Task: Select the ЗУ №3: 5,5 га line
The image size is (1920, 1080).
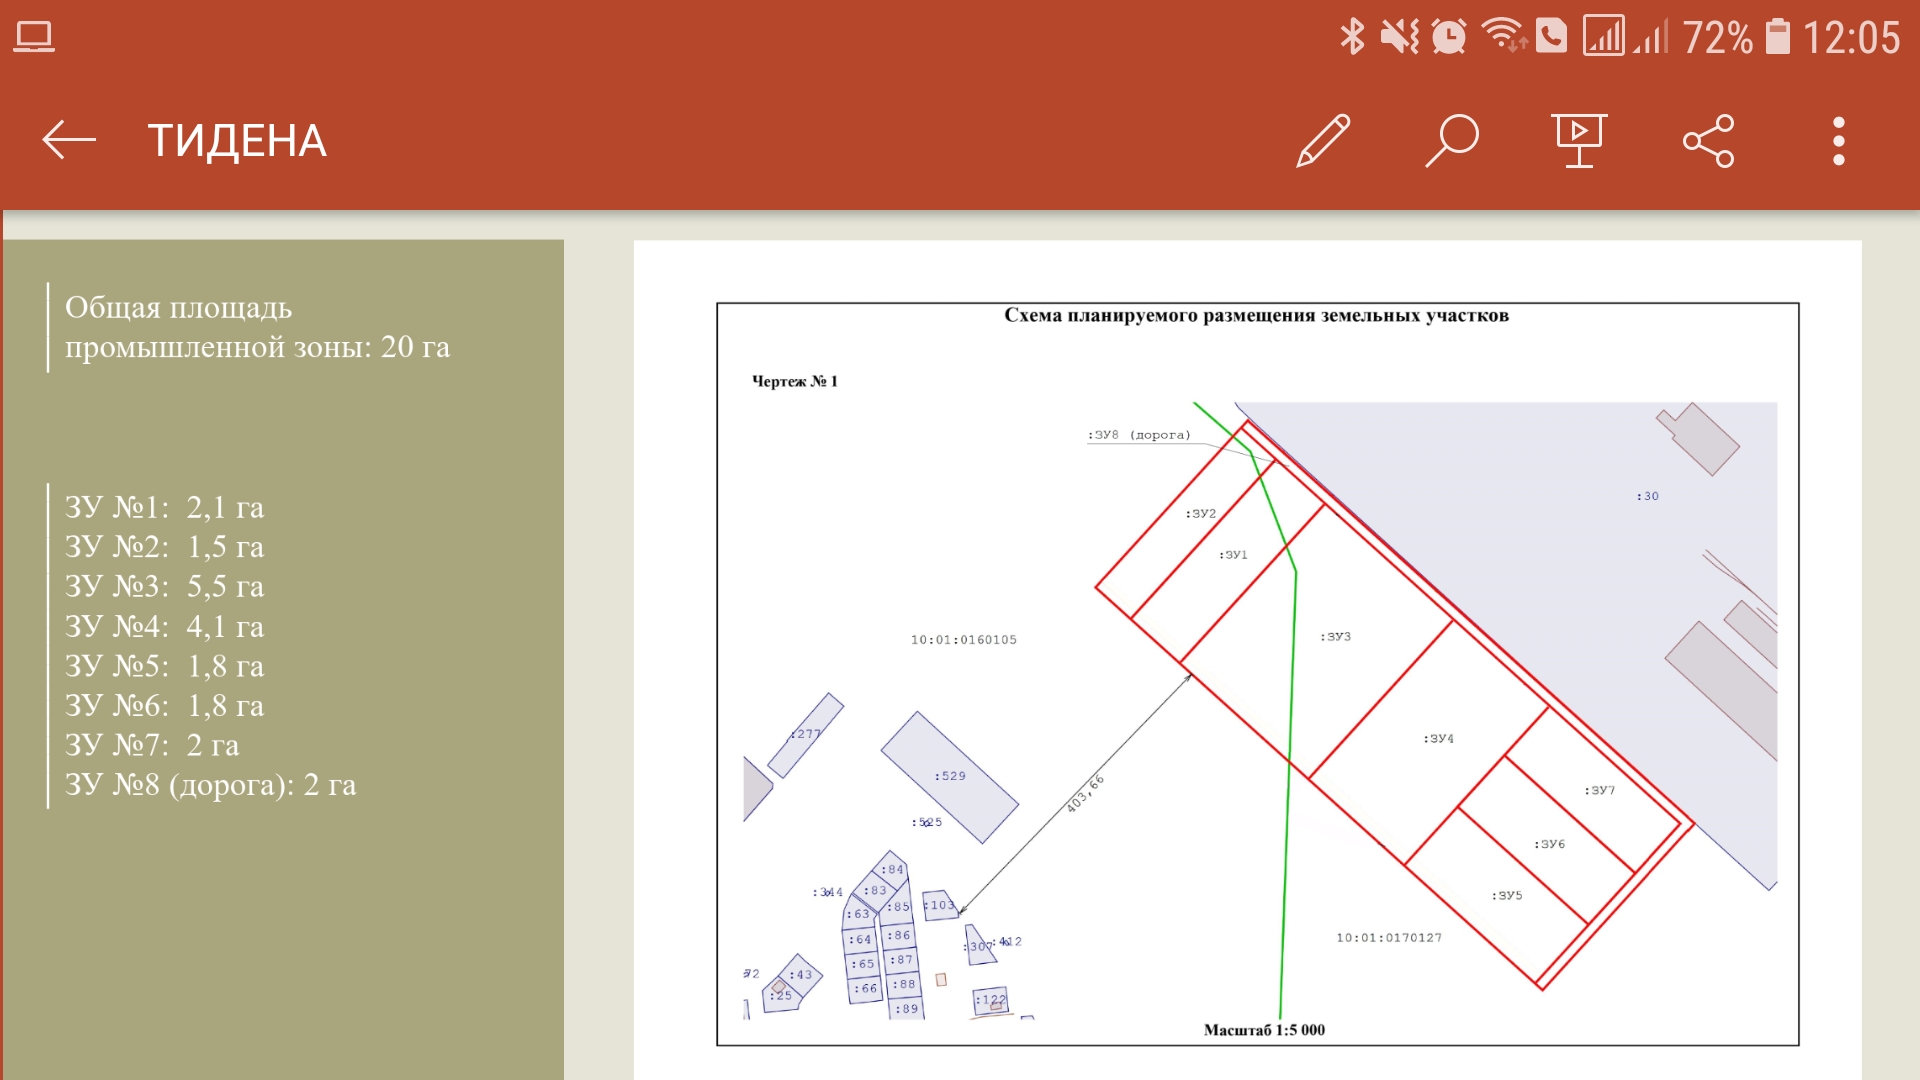Action: coord(165,586)
